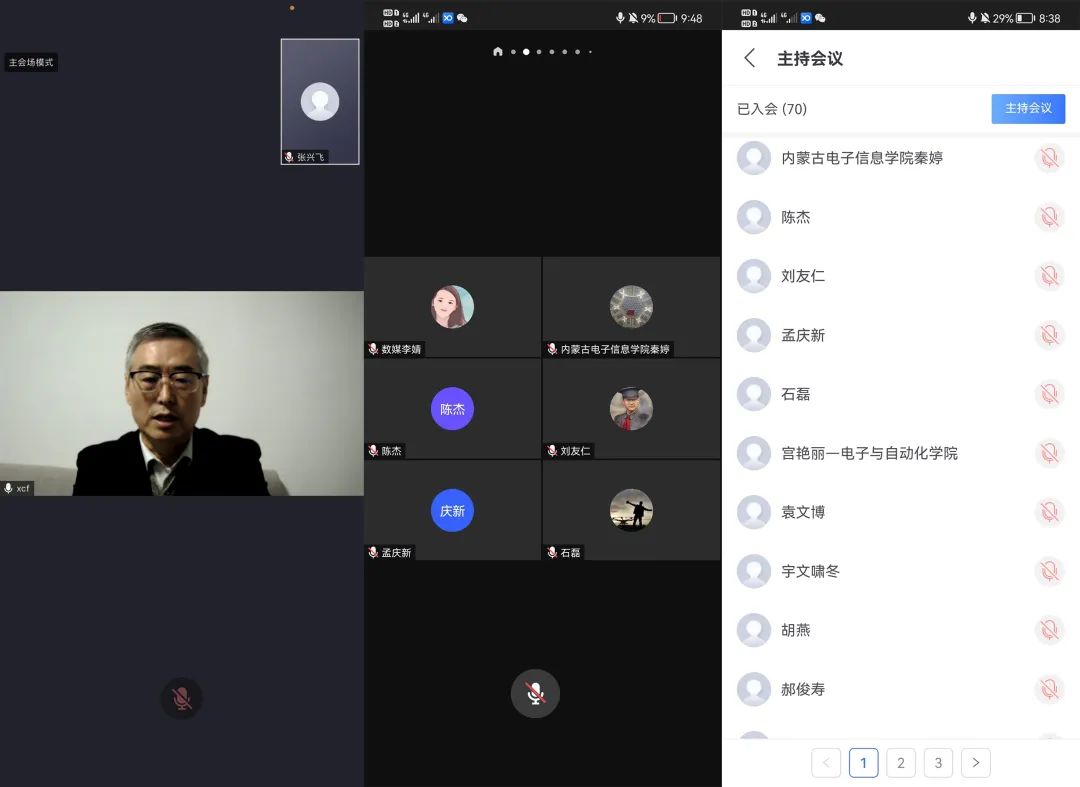Go to page 3 of participants
The image size is (1080, 787).
point(938,763)
